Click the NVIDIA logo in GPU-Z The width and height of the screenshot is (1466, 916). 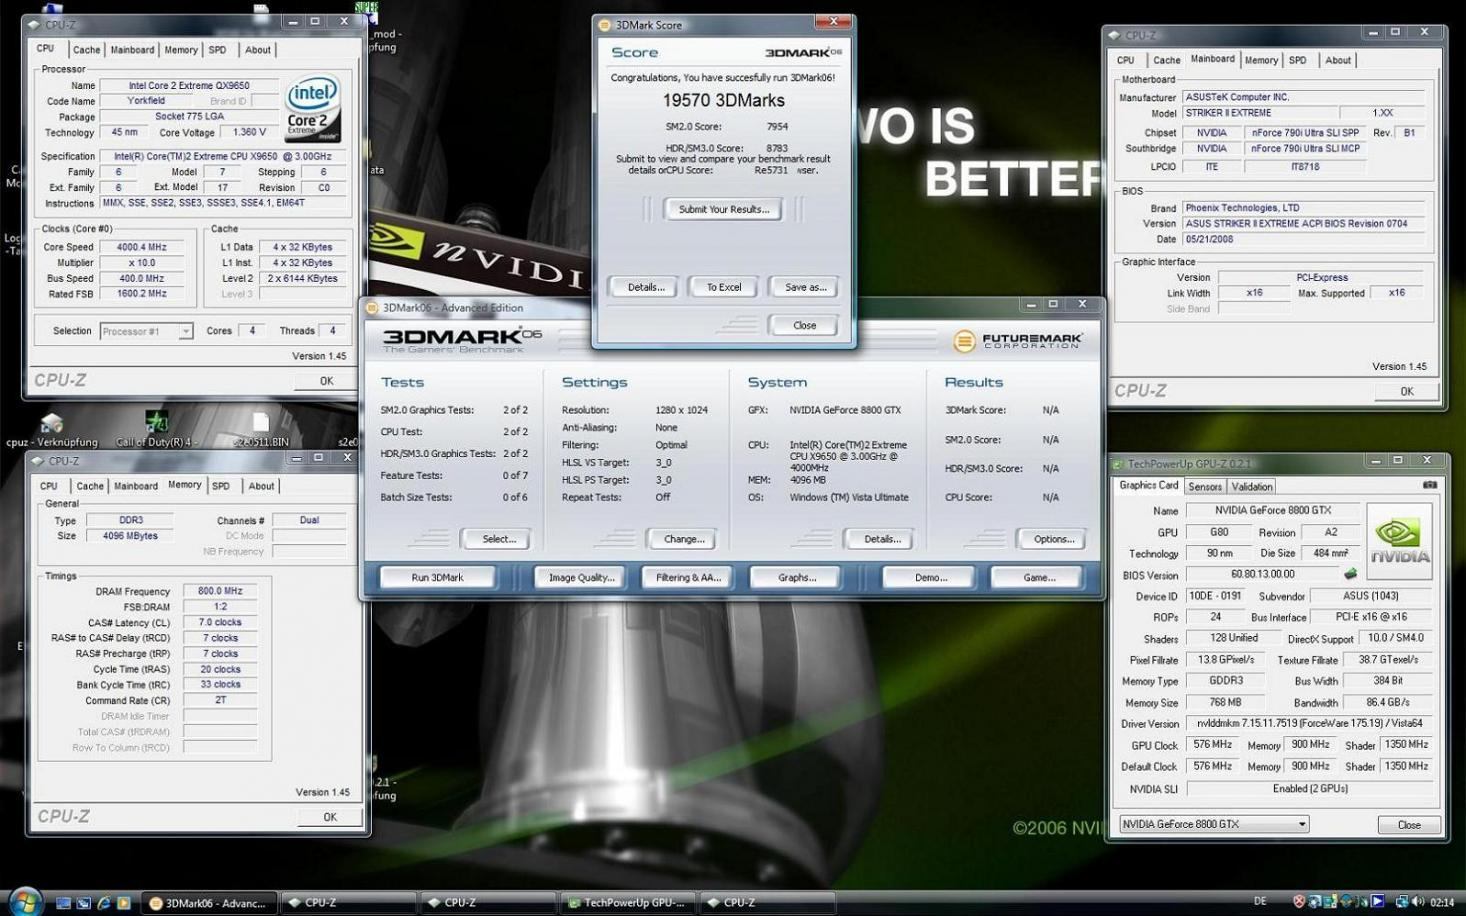pos(1399,541)
